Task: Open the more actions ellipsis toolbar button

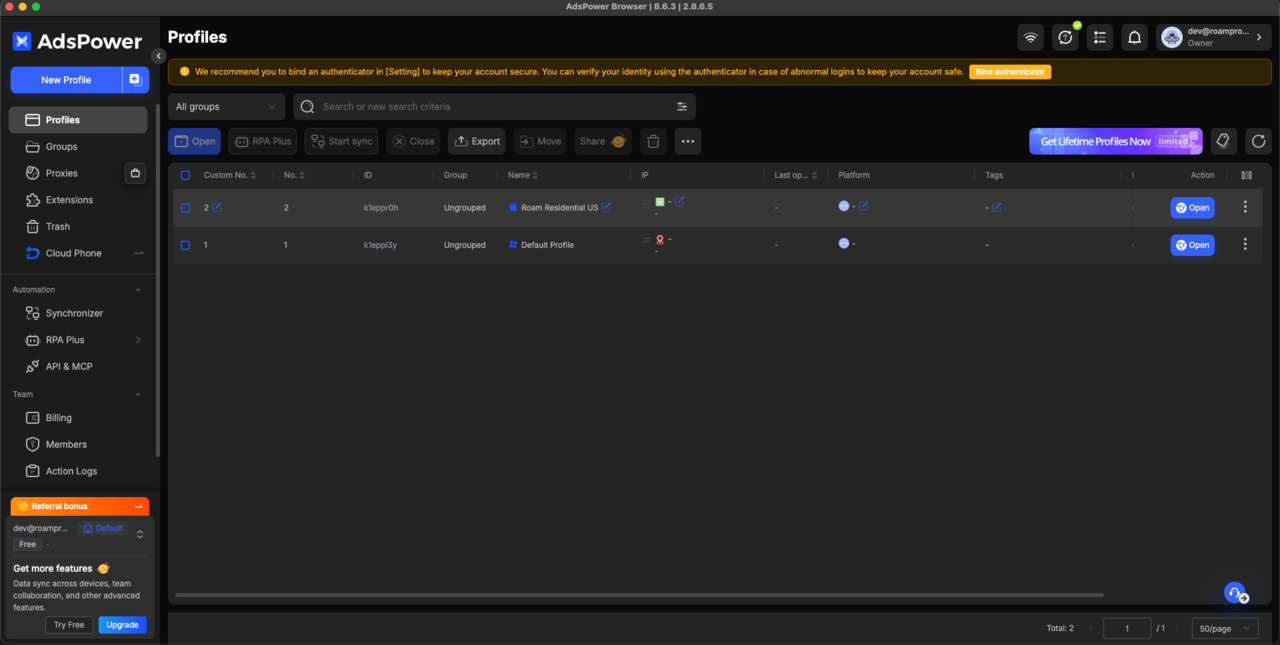Action: click(688, 141)
